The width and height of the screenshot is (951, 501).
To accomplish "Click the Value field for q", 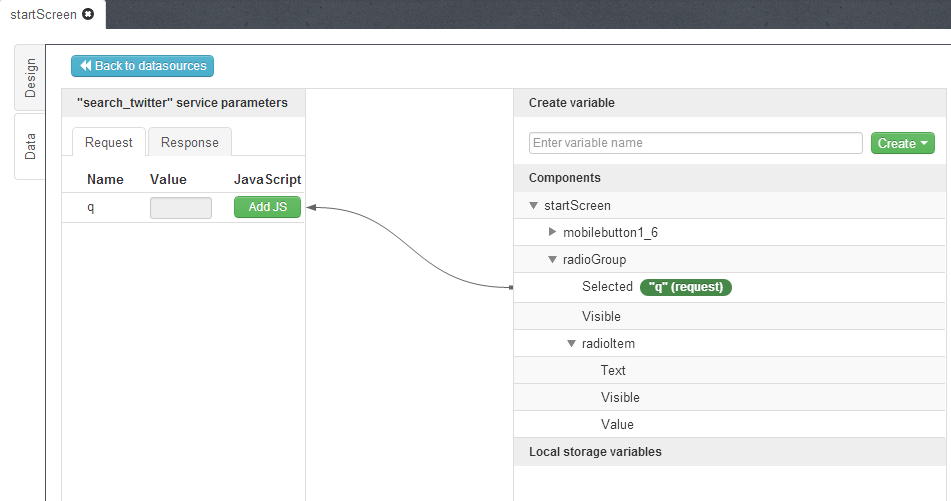I will (x=181, y=207).
